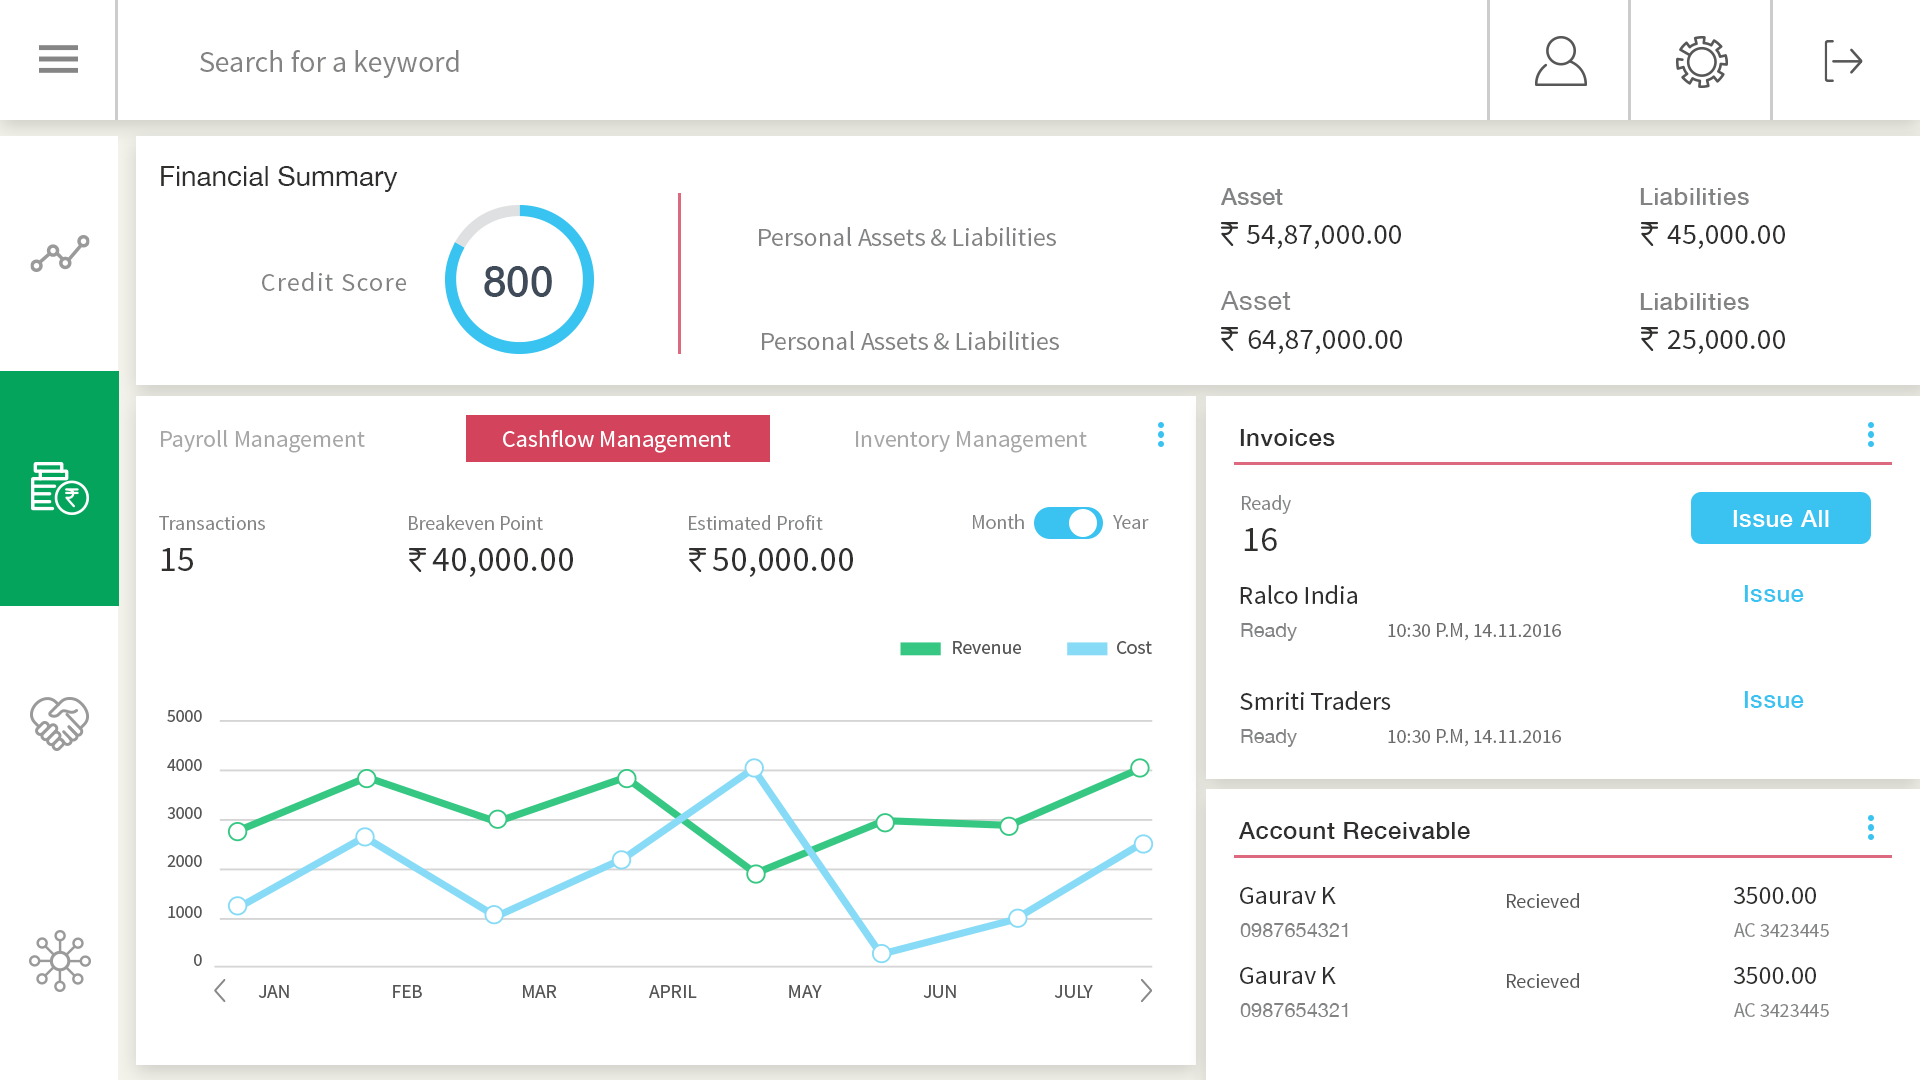Image resolution: width=1920 pixels, height=1080 pixels.
Task: Open Invoices panel three-dot menu
Action: pos(1870,435)
